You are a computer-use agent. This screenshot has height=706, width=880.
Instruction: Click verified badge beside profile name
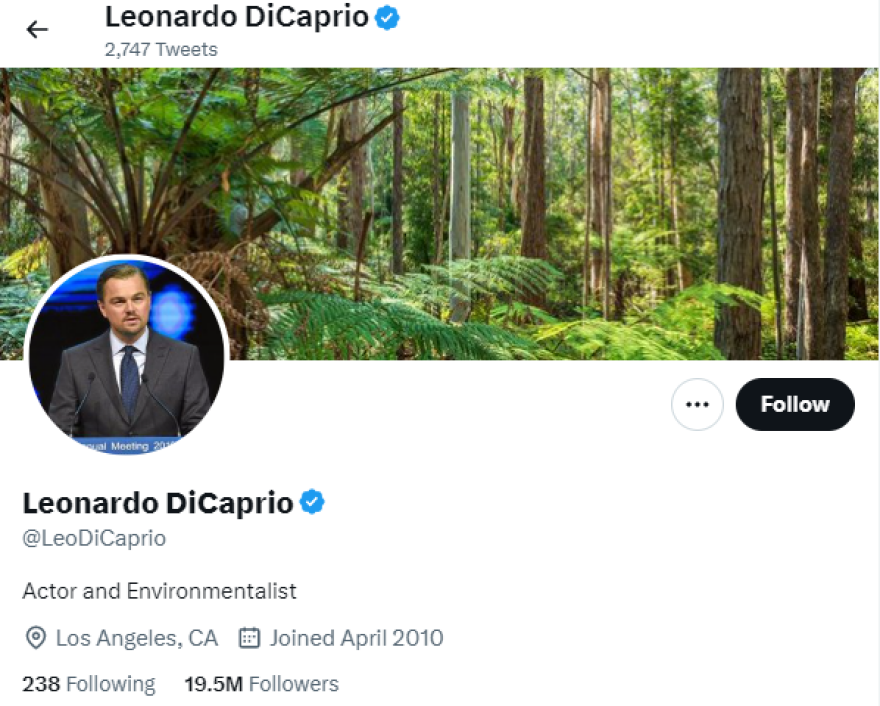pos(313,502)
